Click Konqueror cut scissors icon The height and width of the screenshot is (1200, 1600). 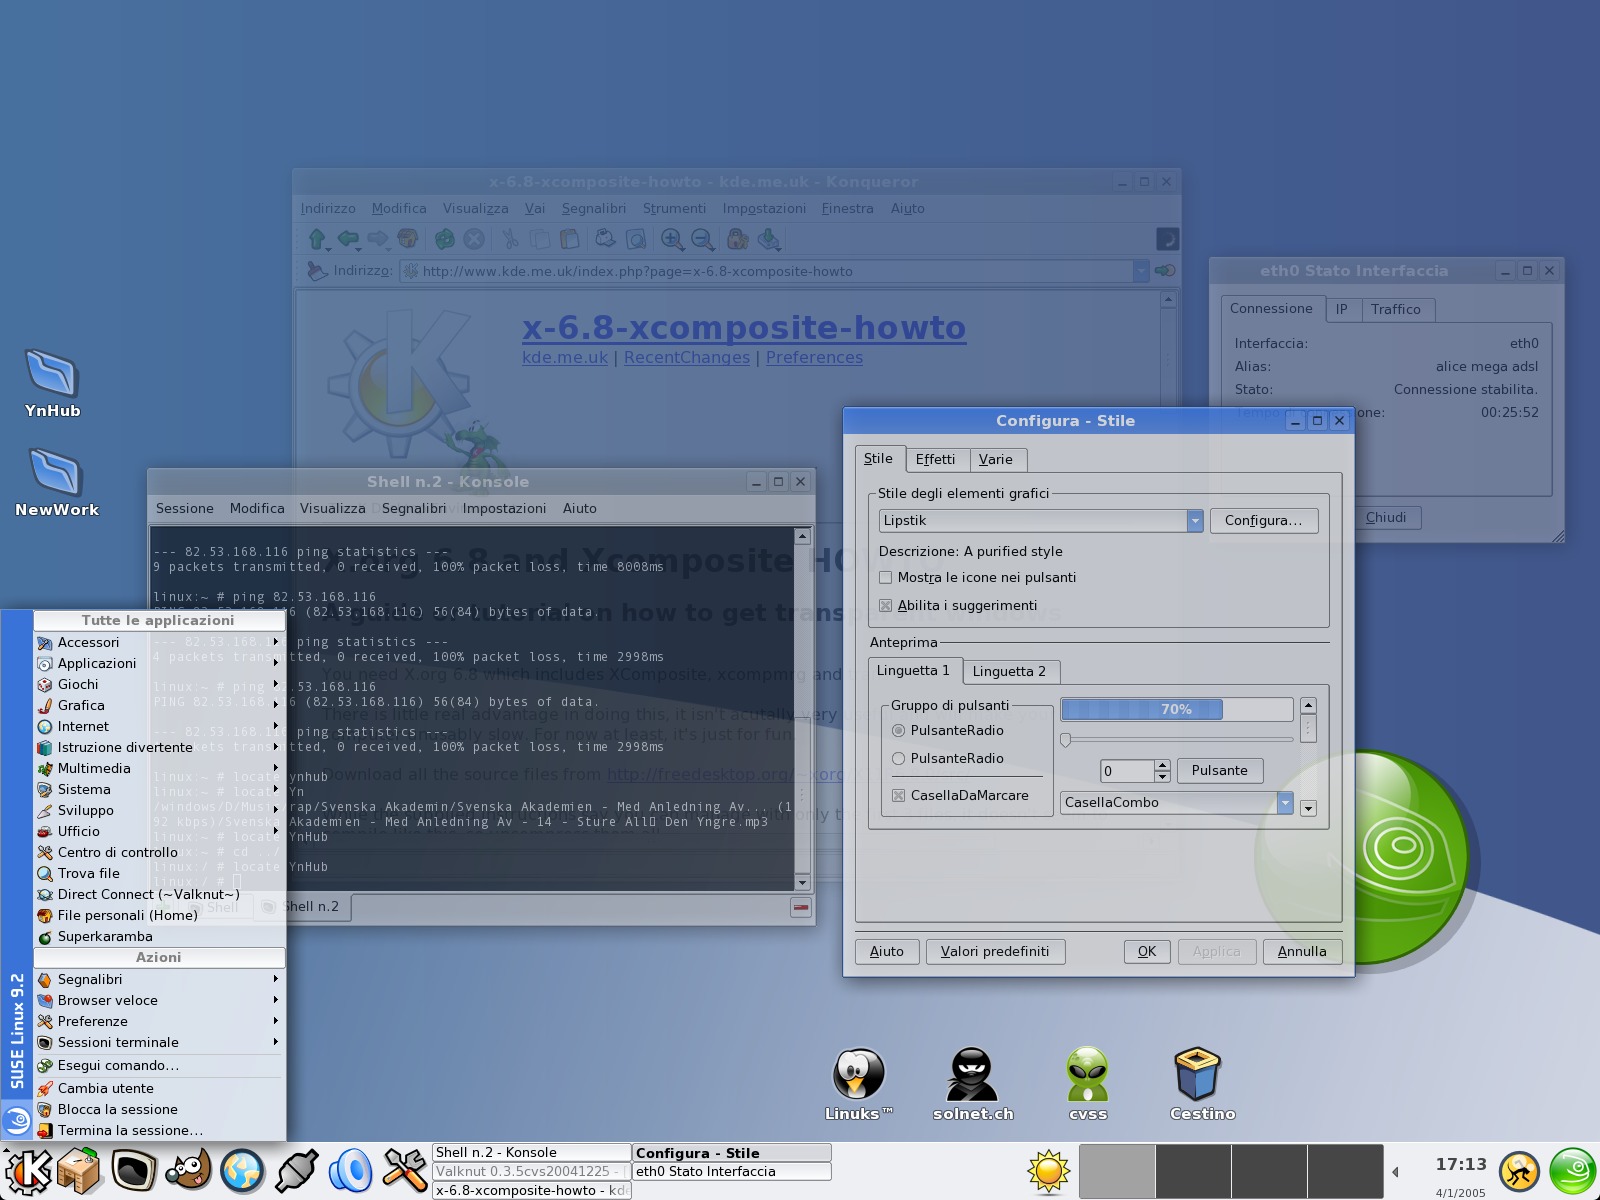click(x=510, y=239)
